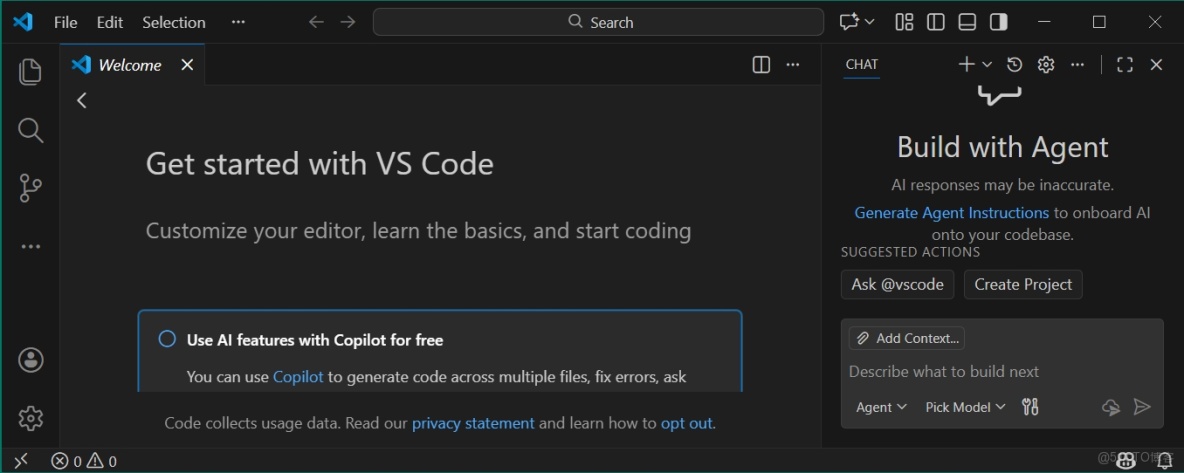Open the Accounts menu icon
The height and width of the screenshot is (473, 1184).
point(30,360)
